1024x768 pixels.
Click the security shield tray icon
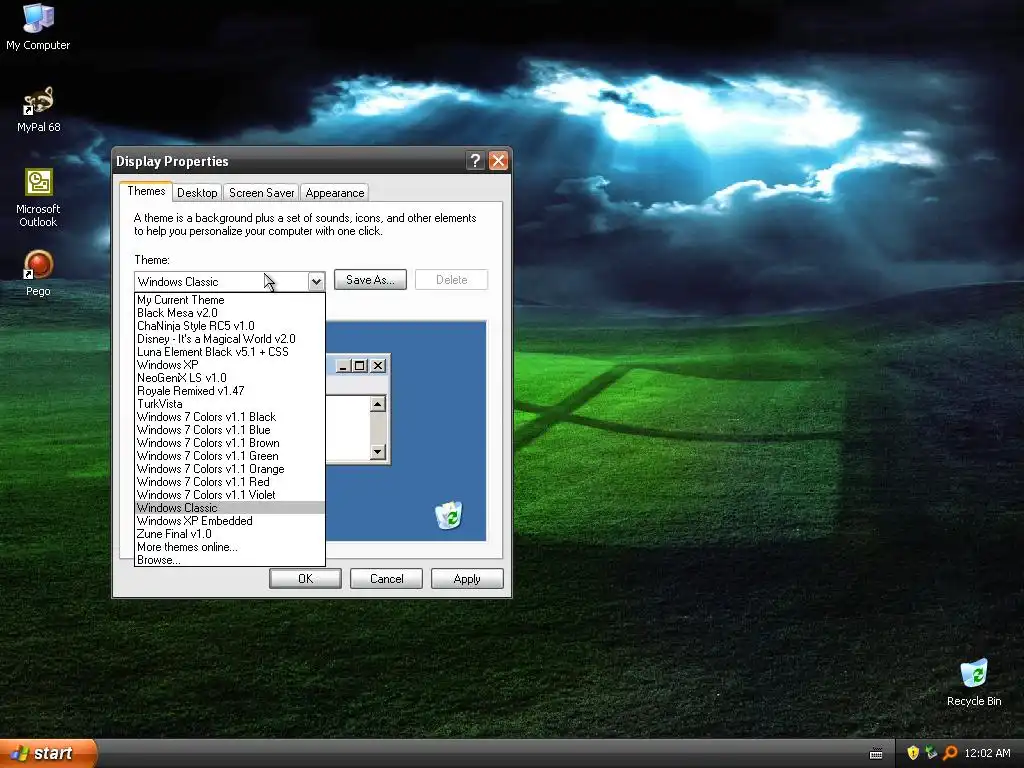pos(912,753)
